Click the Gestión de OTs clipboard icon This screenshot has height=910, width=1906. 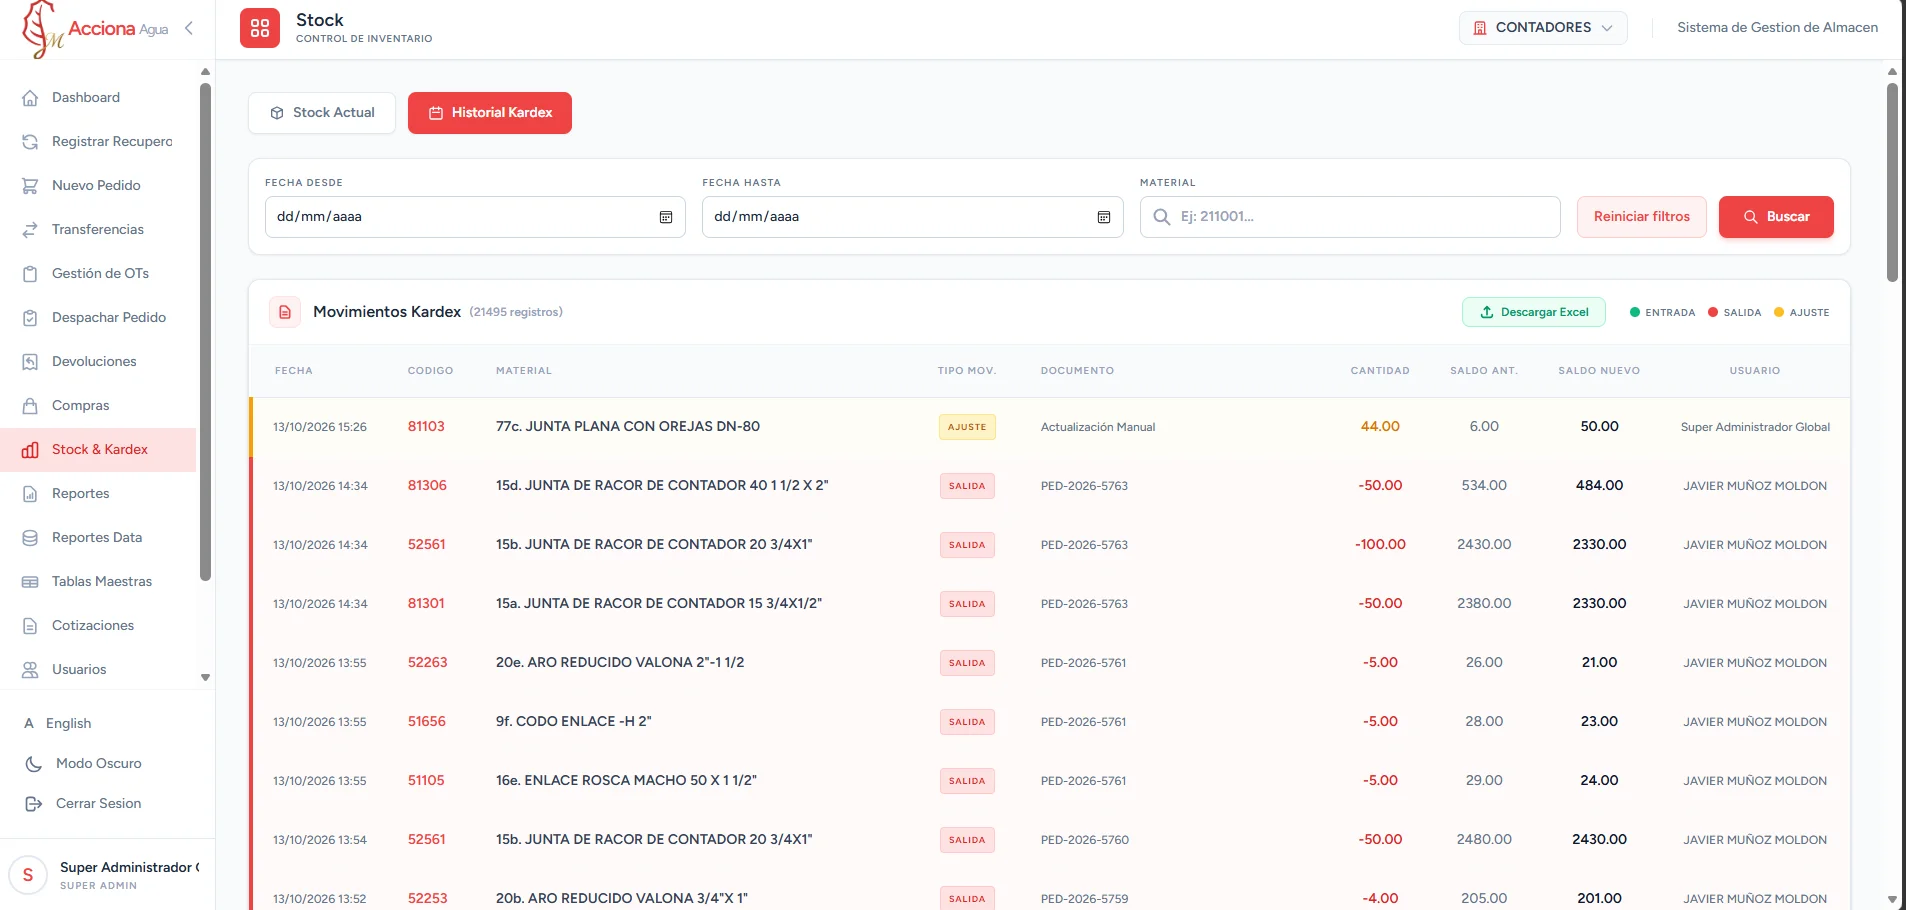(30, 274)
